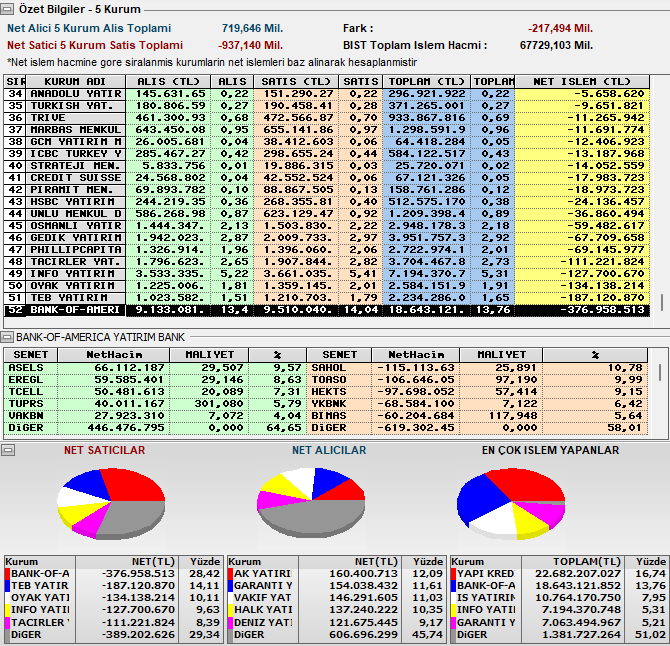Click the MALIYET header of net-sold stocks
The width and height of the screenshot is (670, 646).
click(501, 355)
